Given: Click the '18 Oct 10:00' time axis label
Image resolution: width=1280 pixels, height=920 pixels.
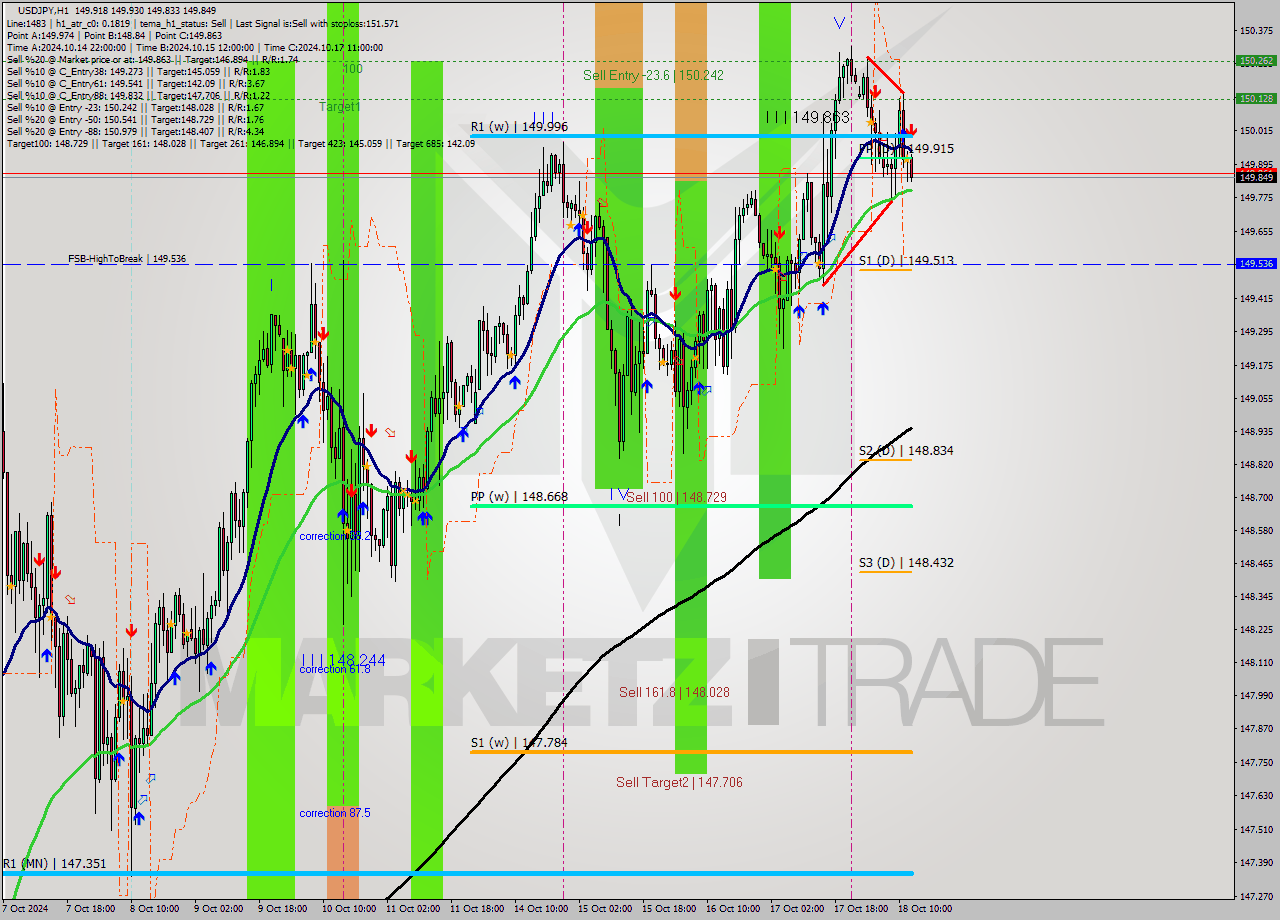Looking at the screenshot, I should pyautogui.click(x=925, y=908).
